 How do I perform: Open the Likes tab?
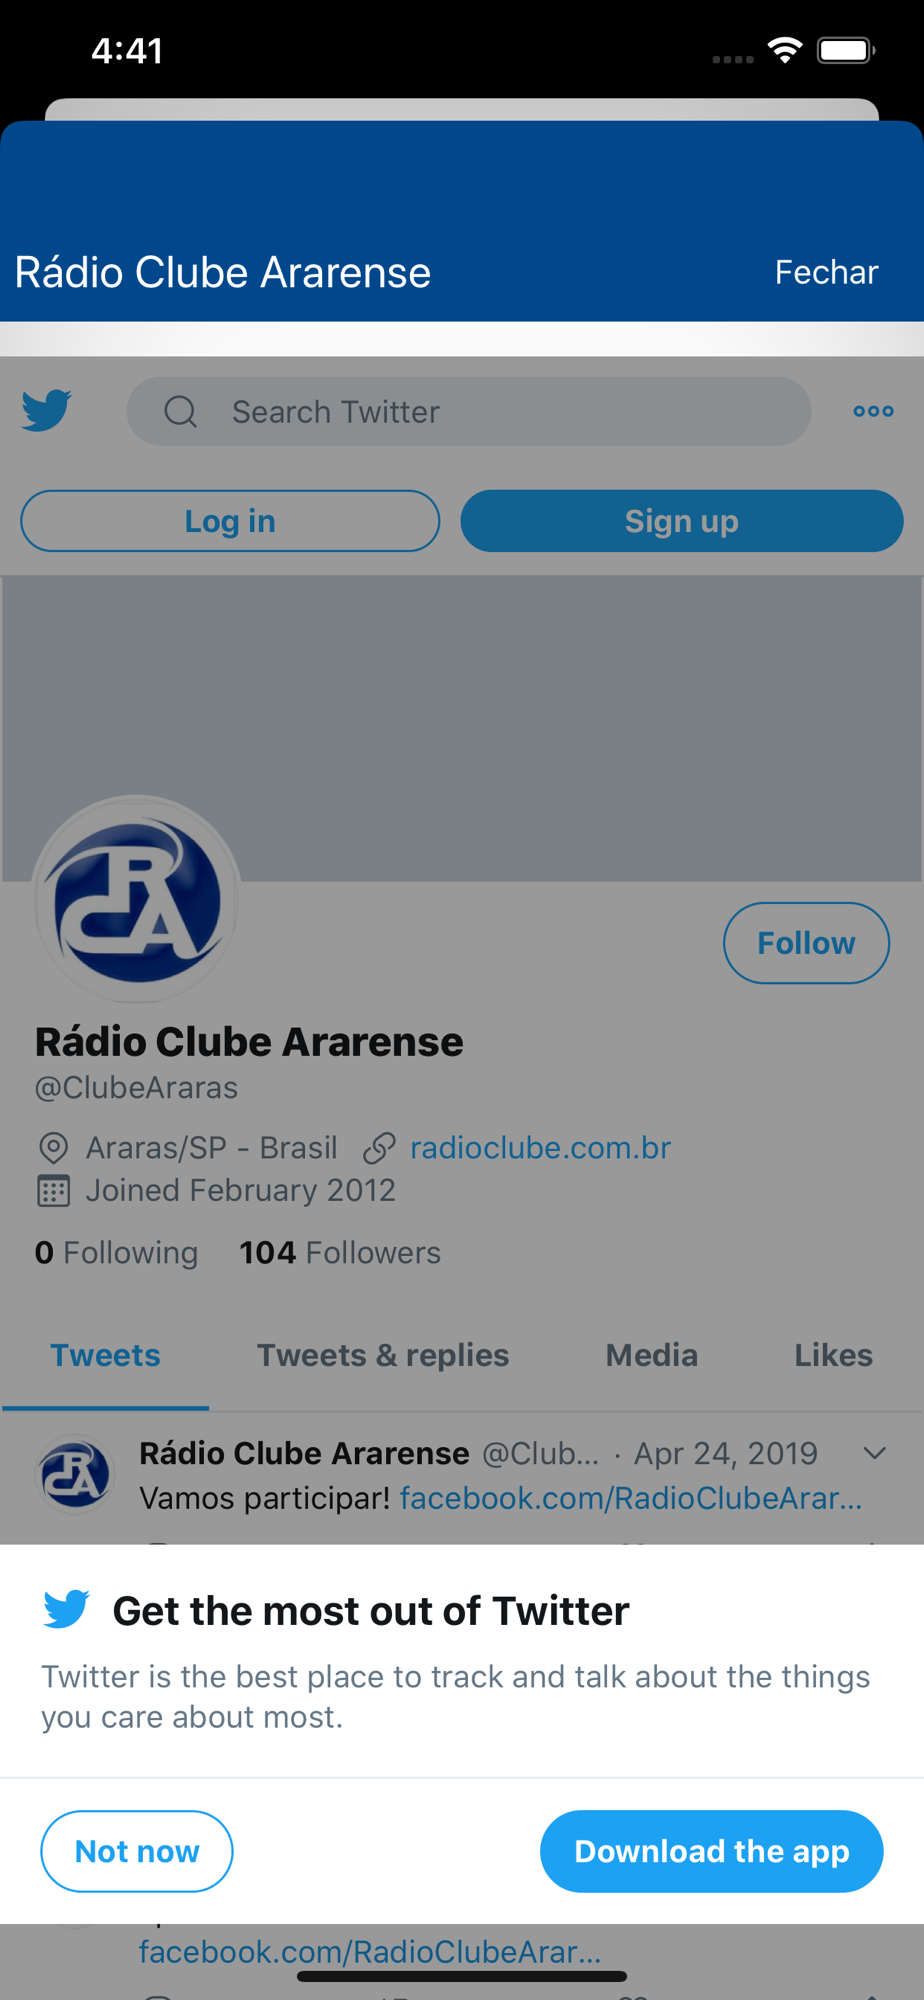point(833,1355)
